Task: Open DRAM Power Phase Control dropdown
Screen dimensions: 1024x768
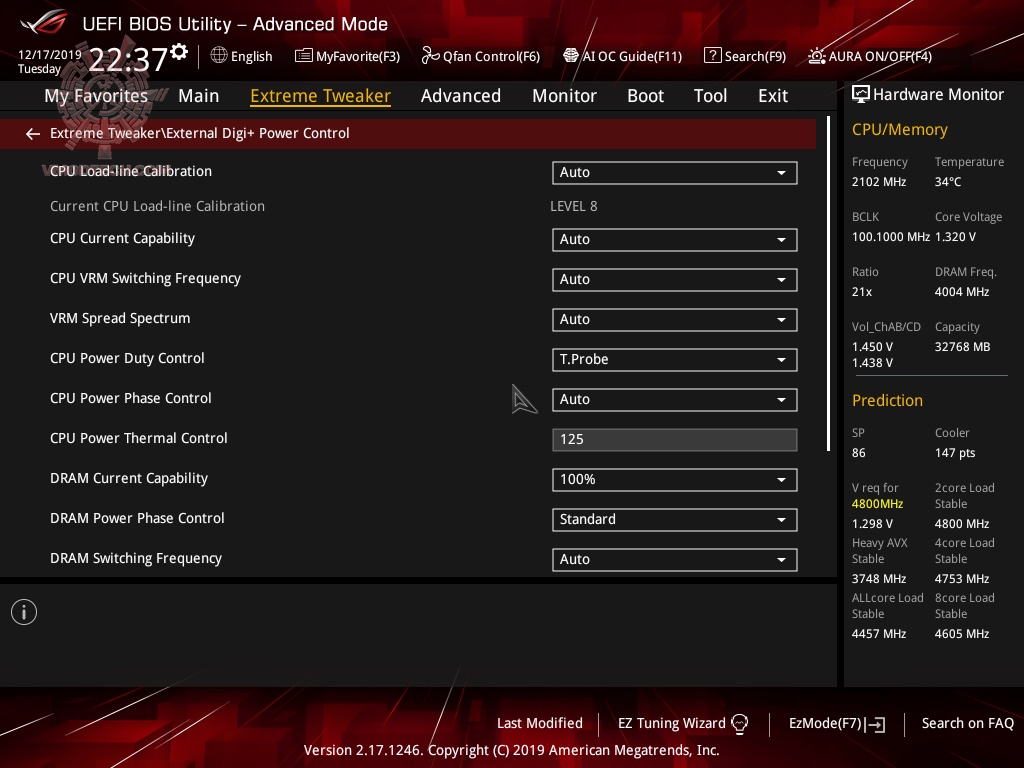Action: pos(675,519)
